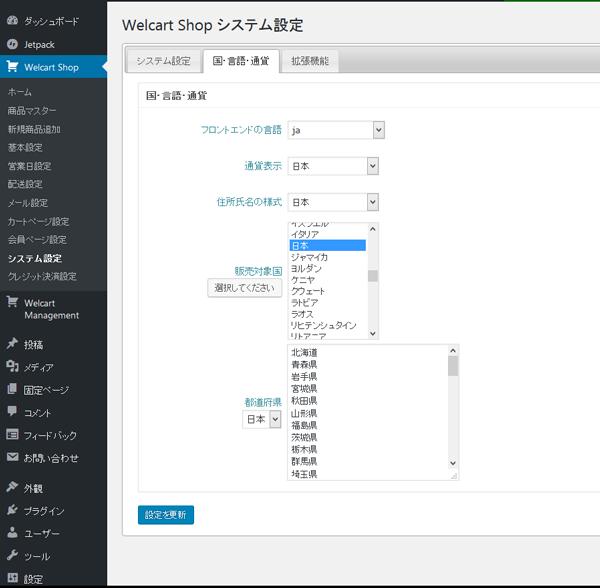Switch to the システム設定 tab
Image resolution: width=600 pixels, height=588 pixels.
coord(163,61)
